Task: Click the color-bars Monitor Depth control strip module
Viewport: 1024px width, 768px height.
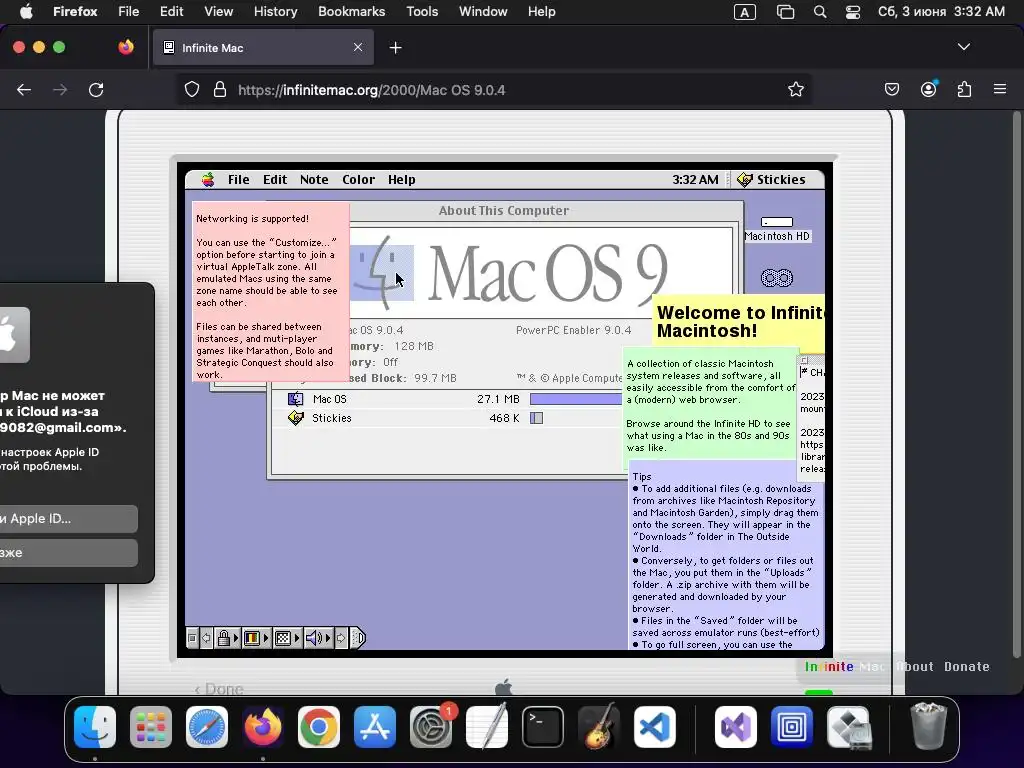Action: pyautogui.click(x=251, y=638)
